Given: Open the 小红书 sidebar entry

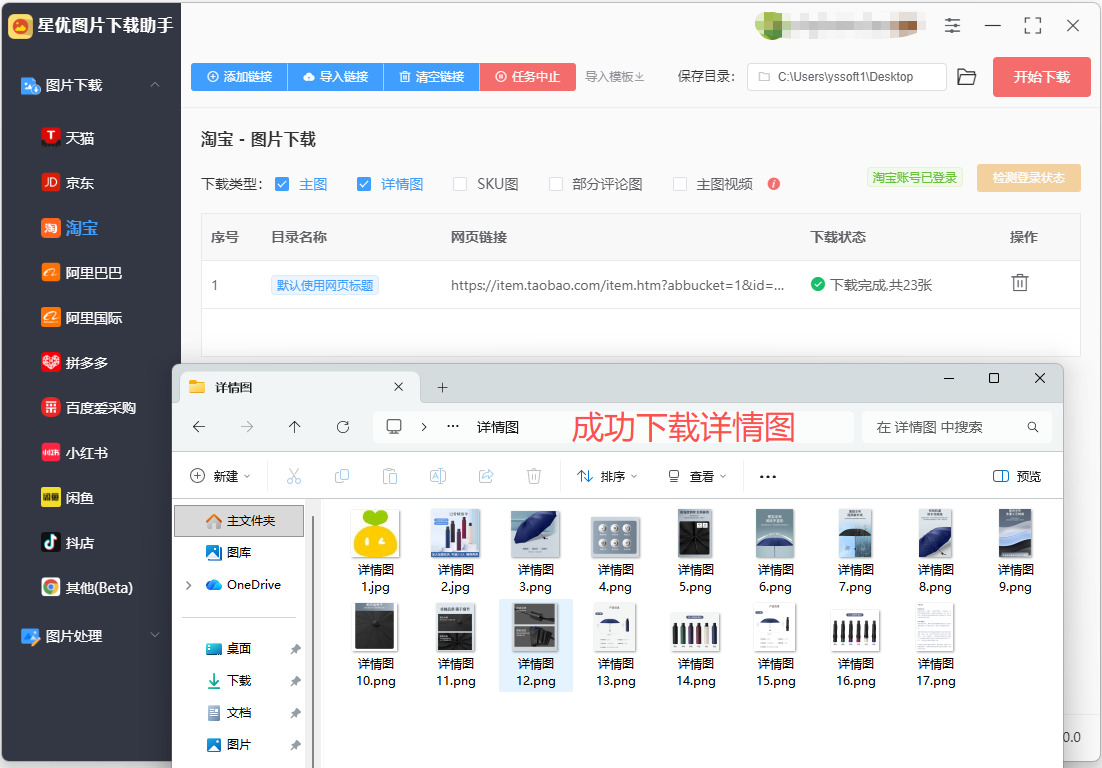Looking at the screenshot, I should coord(74,453).
